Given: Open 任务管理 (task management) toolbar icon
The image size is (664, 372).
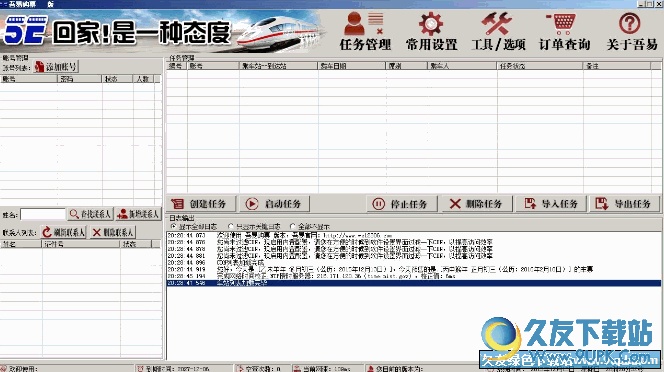Looking at the screenshot, I should (365, 31).
